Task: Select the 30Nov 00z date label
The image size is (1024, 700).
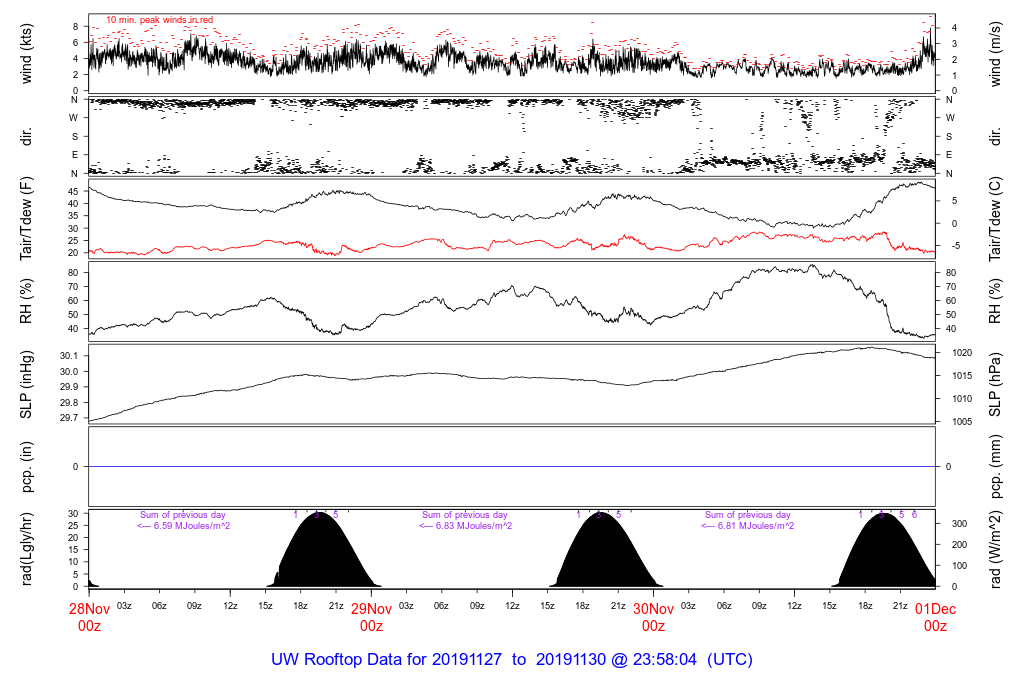Action: point(653,616)
